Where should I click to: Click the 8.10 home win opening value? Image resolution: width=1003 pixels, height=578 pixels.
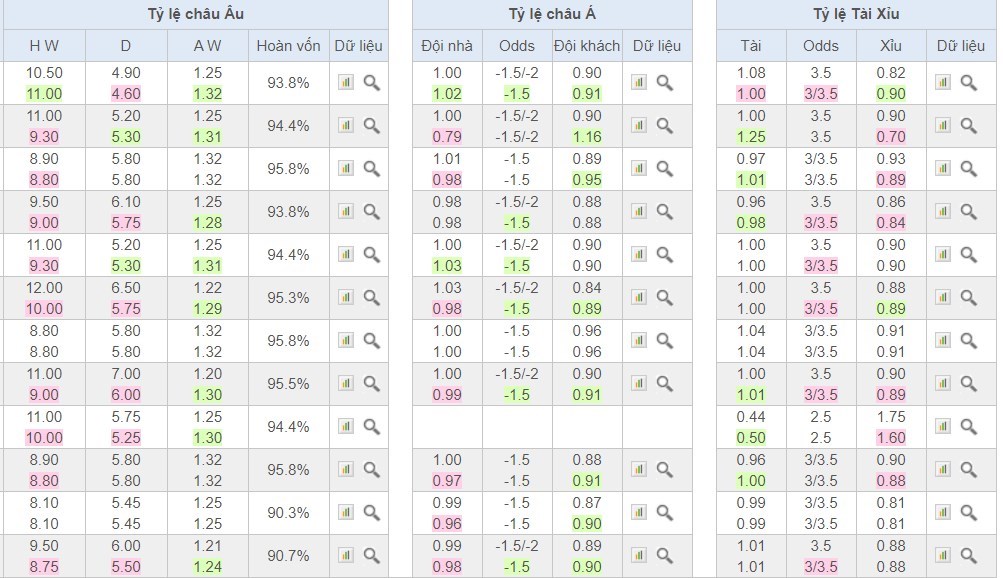44,503
